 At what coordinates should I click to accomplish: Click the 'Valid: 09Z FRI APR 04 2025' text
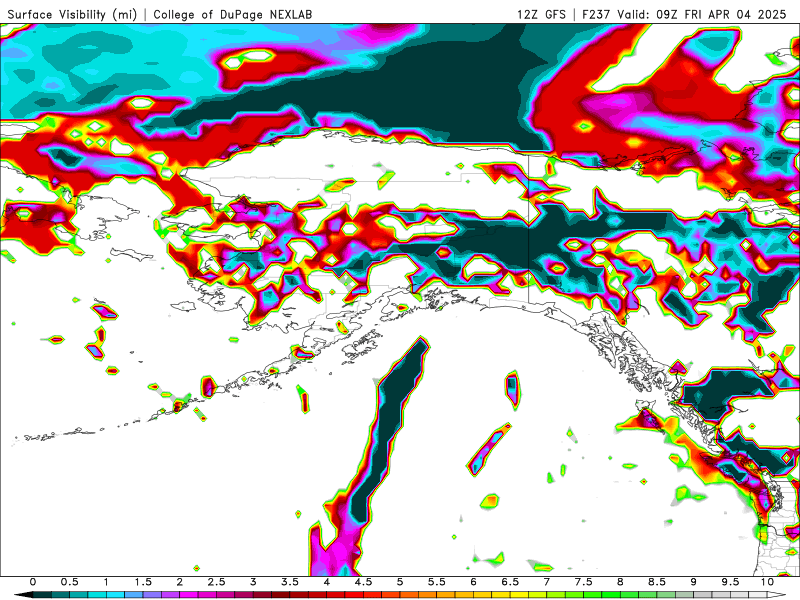702,14
